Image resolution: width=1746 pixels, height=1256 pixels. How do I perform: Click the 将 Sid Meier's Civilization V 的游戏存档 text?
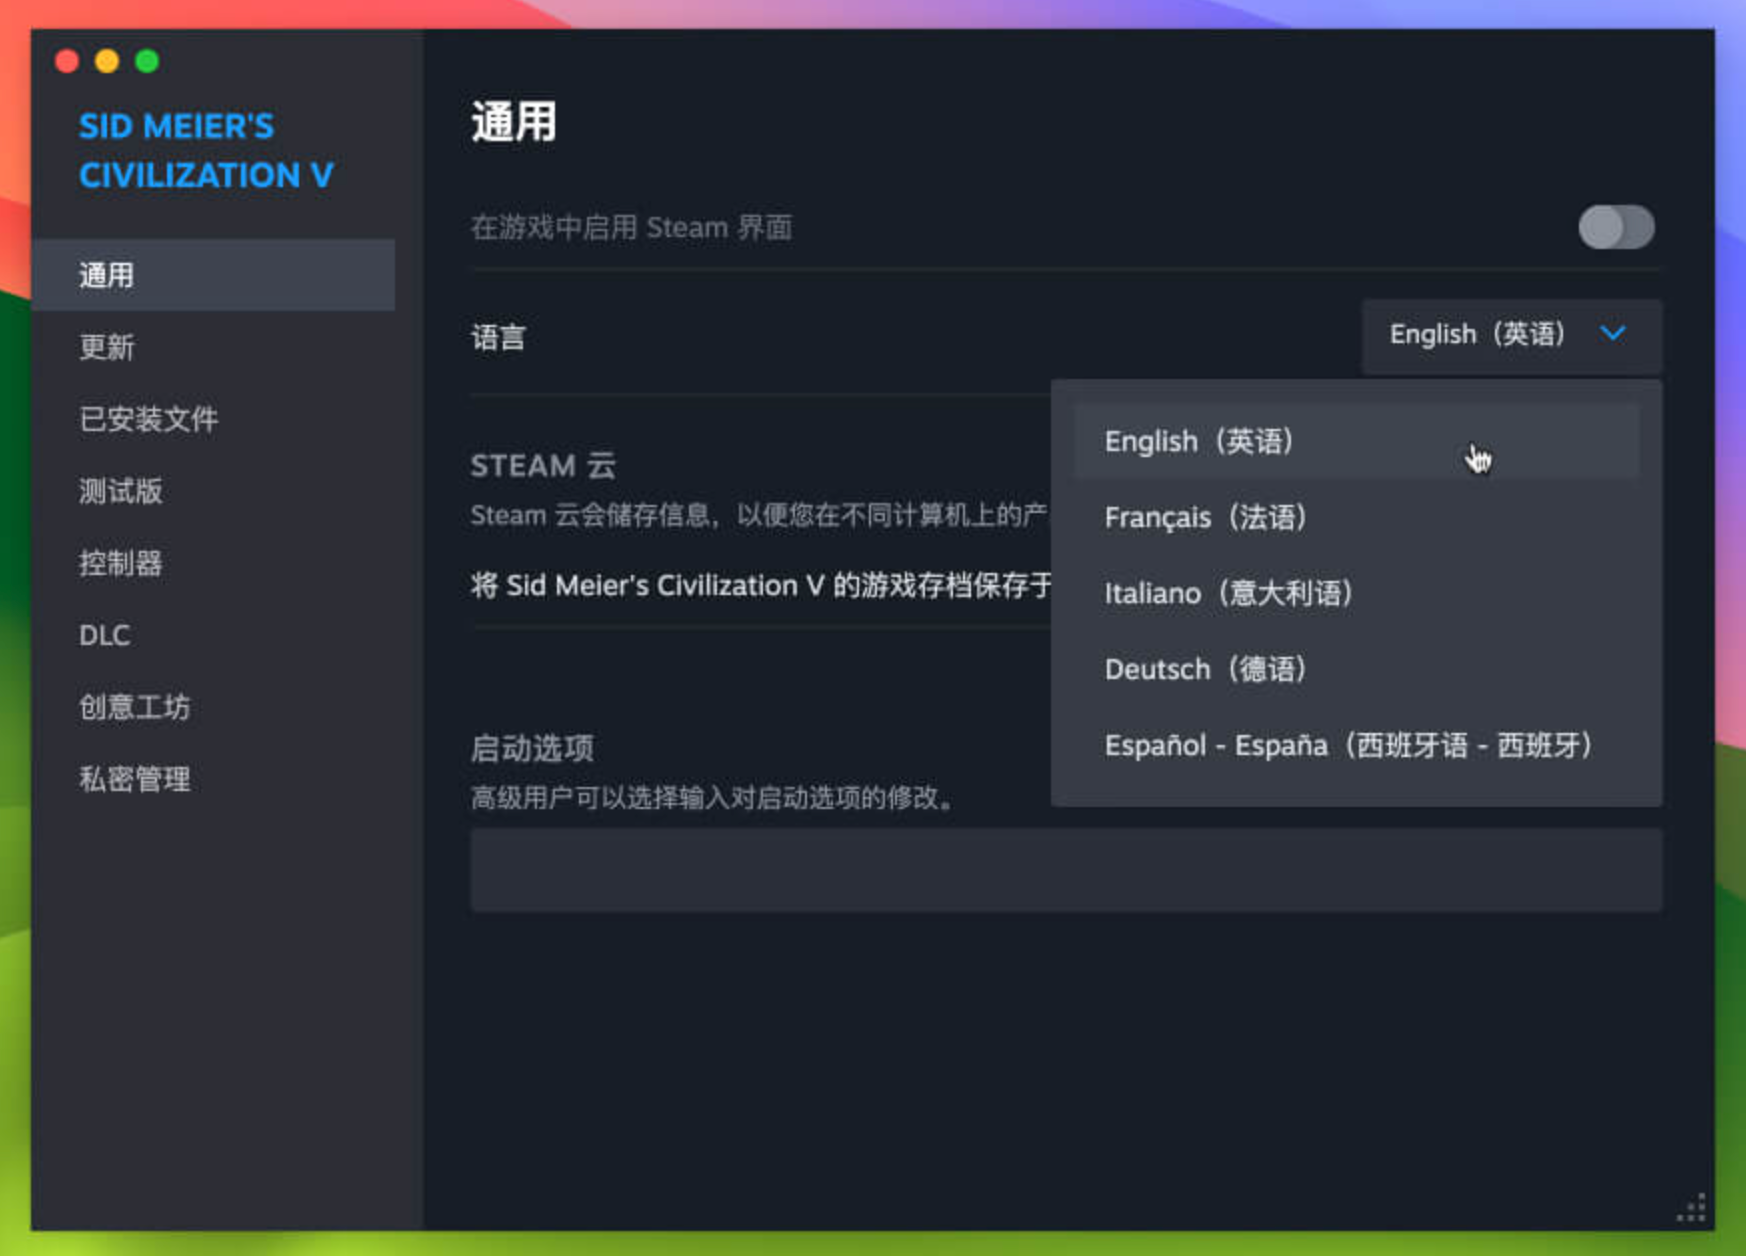760,585
